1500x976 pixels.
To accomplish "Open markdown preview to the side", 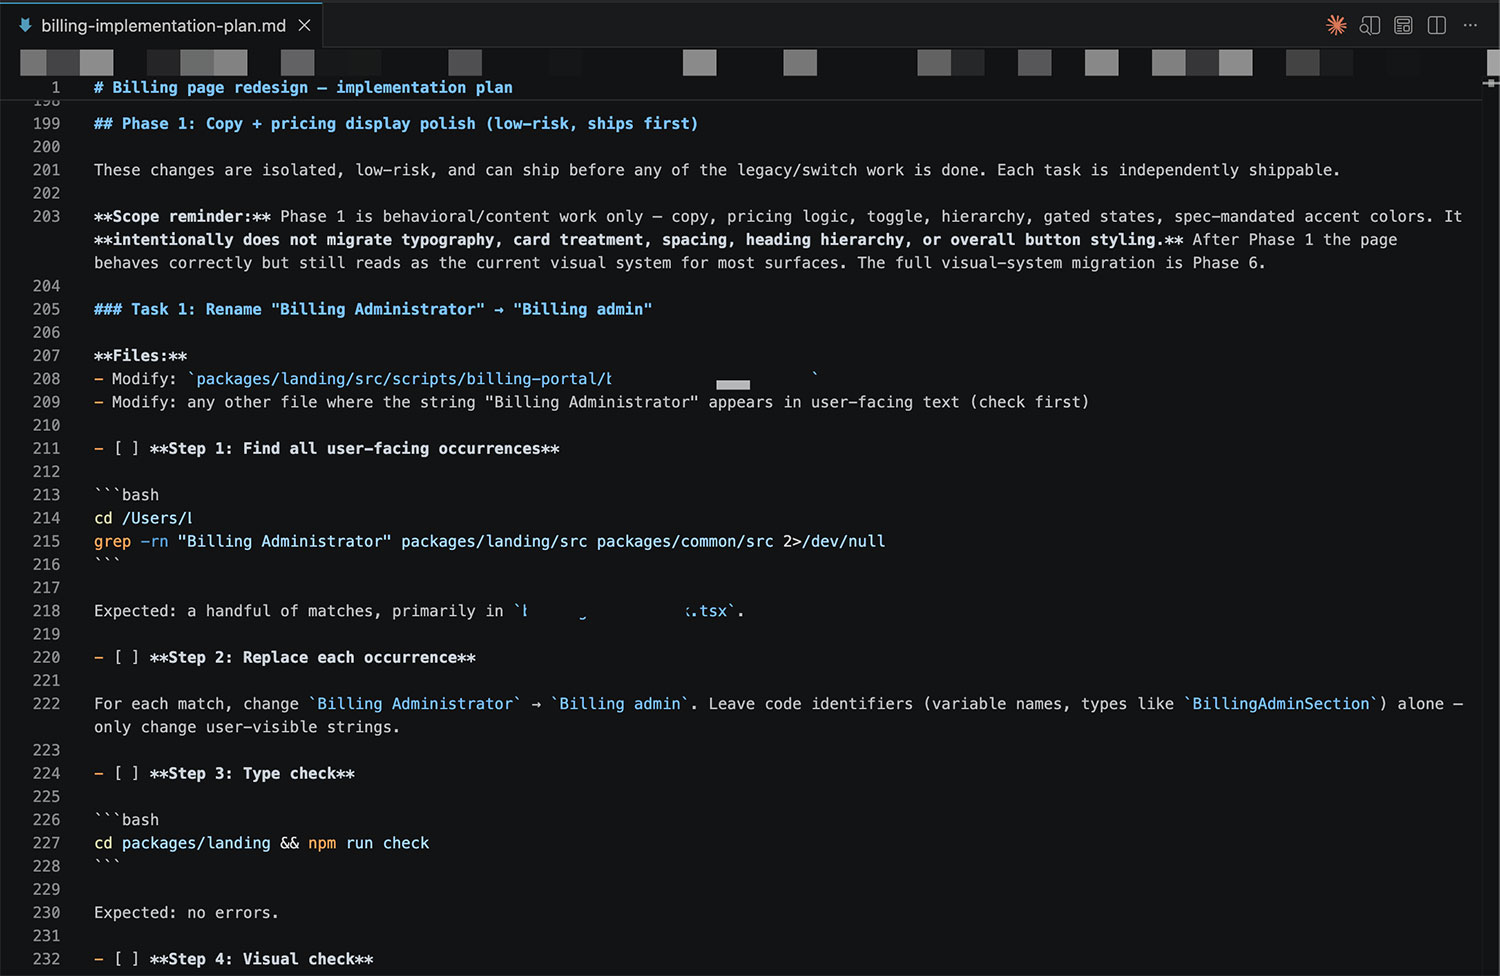I will [1370, 25].
